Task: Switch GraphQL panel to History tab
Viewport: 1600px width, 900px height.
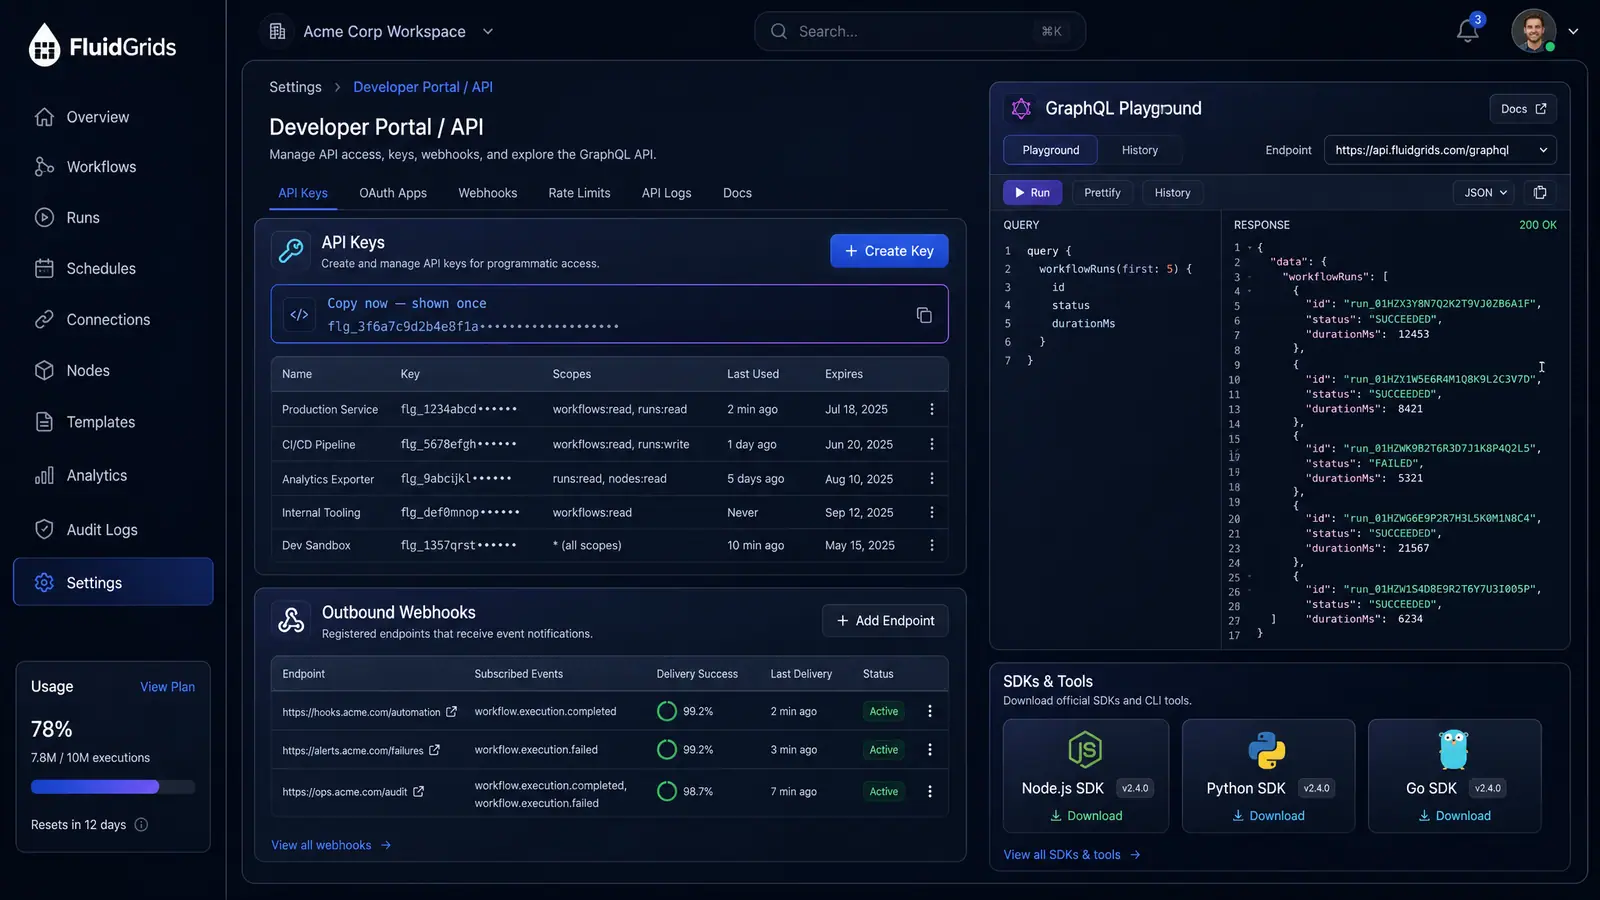Action: (x=1140, y=150)
